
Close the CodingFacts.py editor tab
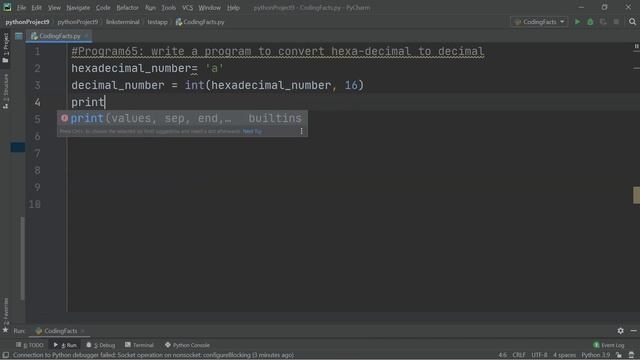[86, 36]
